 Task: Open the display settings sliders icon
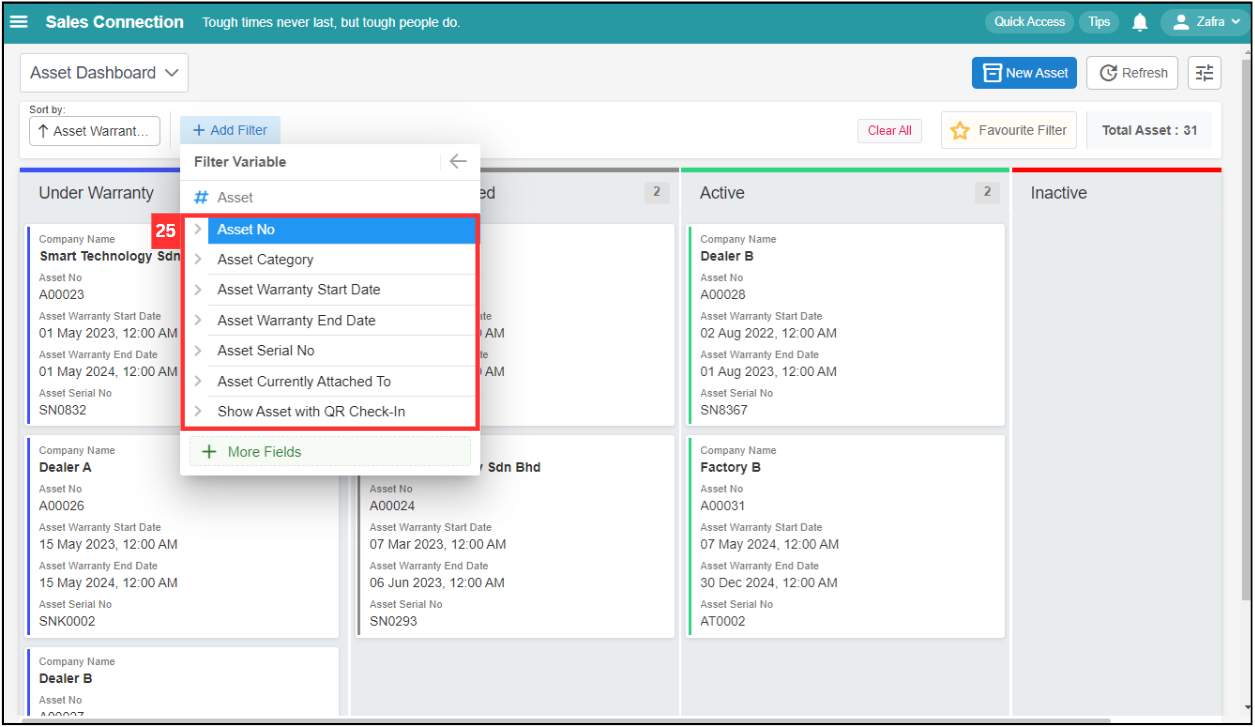pyautogui.click(x=1204, y=73)
